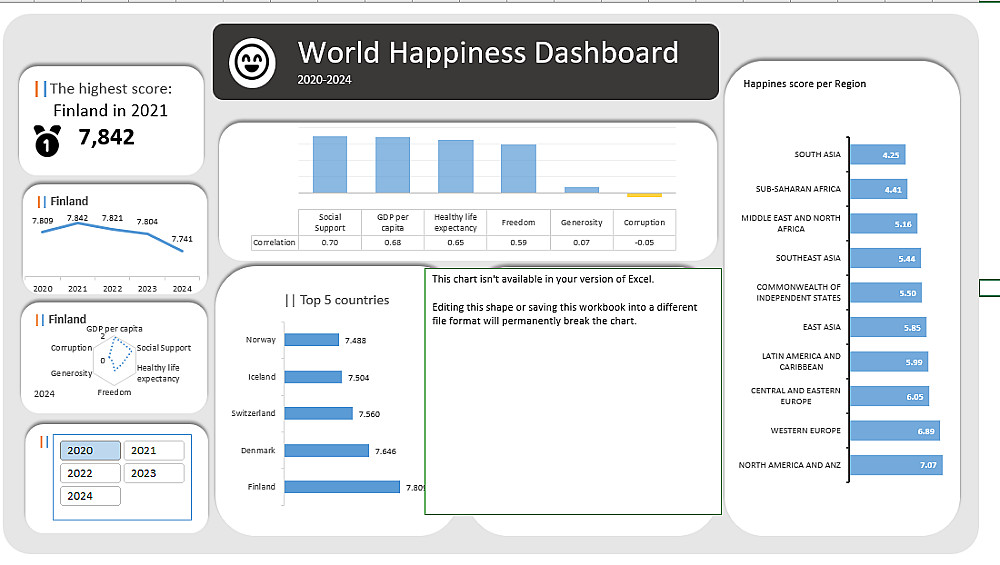Click the 7,842 score value
The height and width of the screenshot is (565, 1000).
click(x=107, y=137)
